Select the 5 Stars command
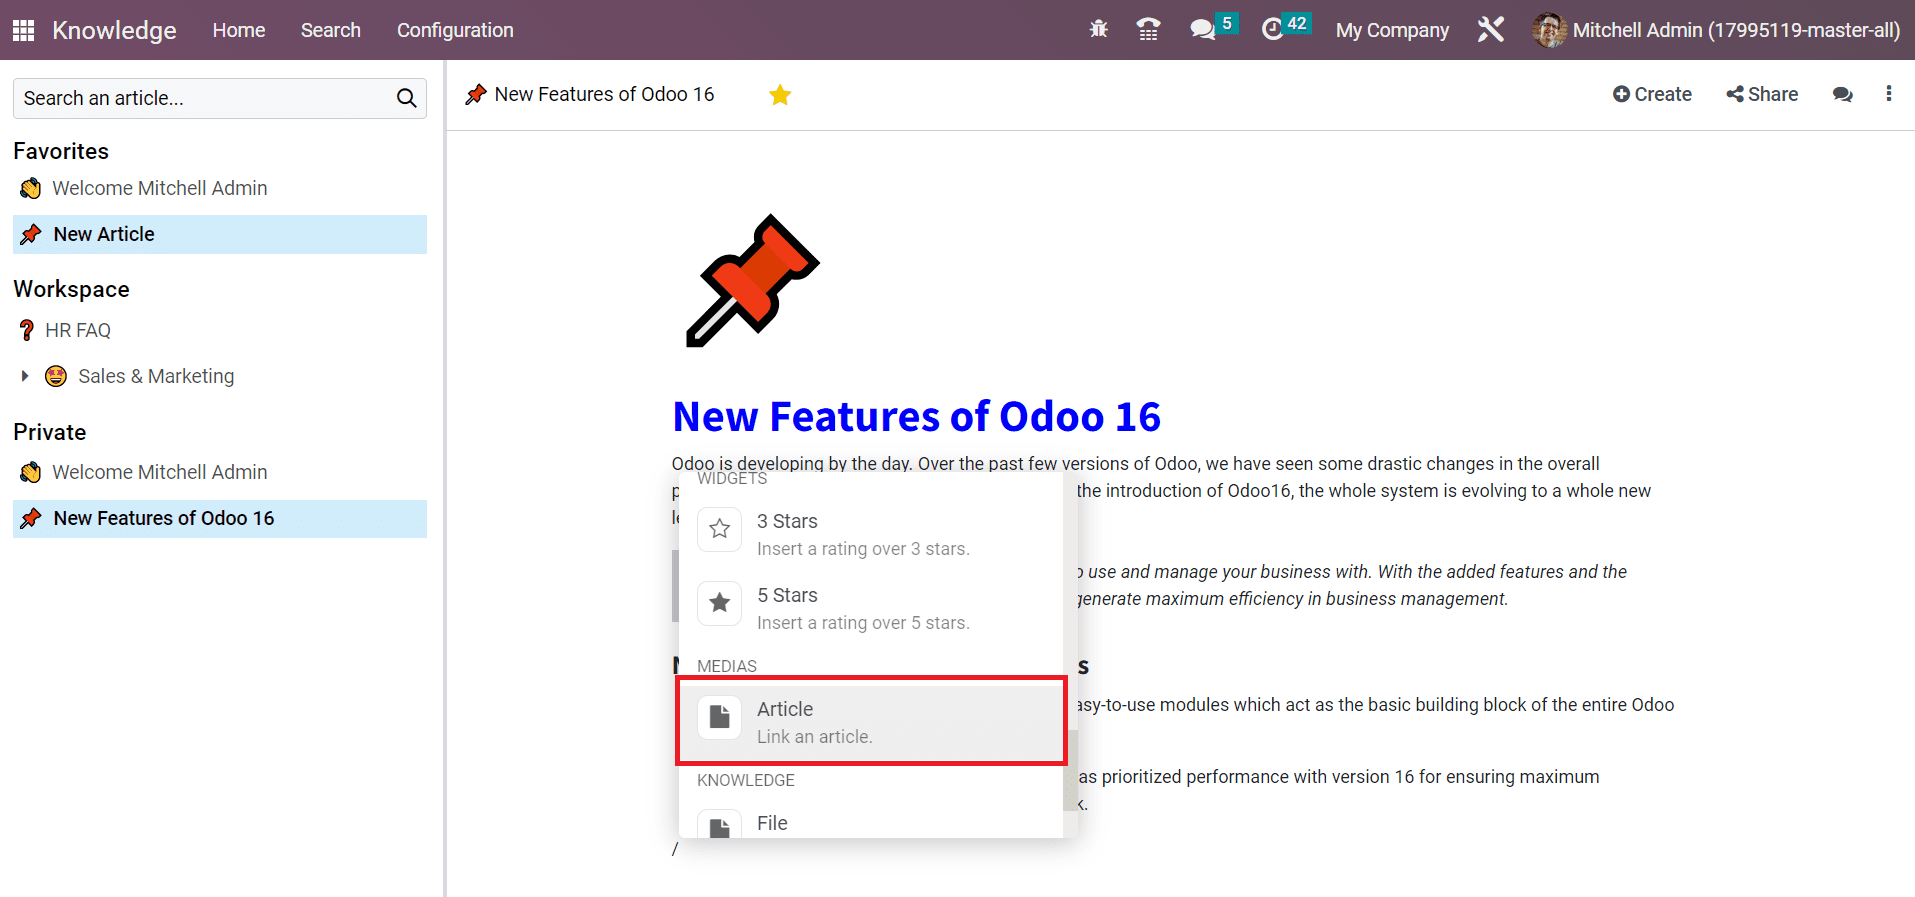 pos(870,608)
